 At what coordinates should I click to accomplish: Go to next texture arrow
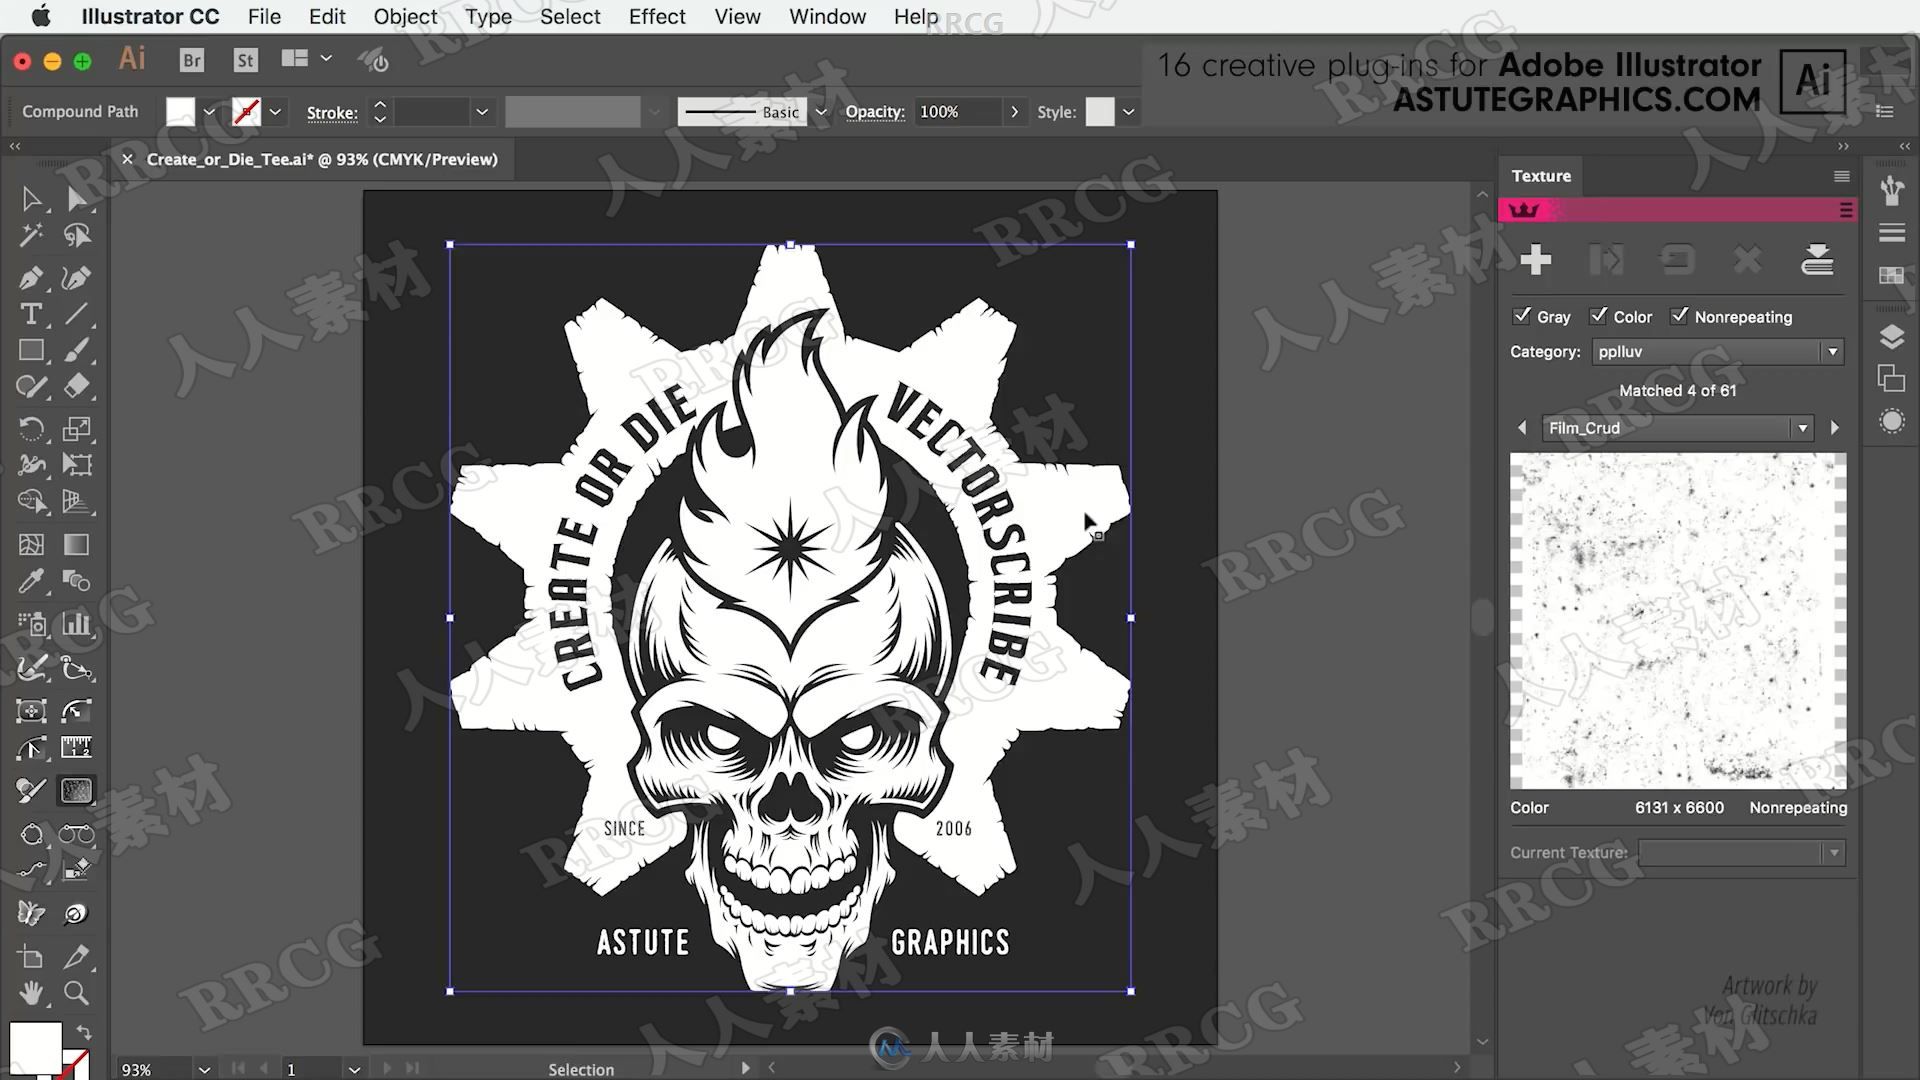click(1835, 428)
